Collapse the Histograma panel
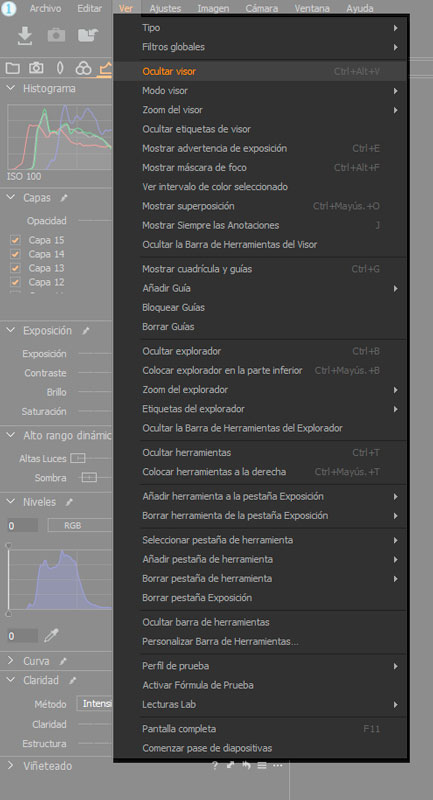This screenshot has height=800, width=433. [11, 88]
